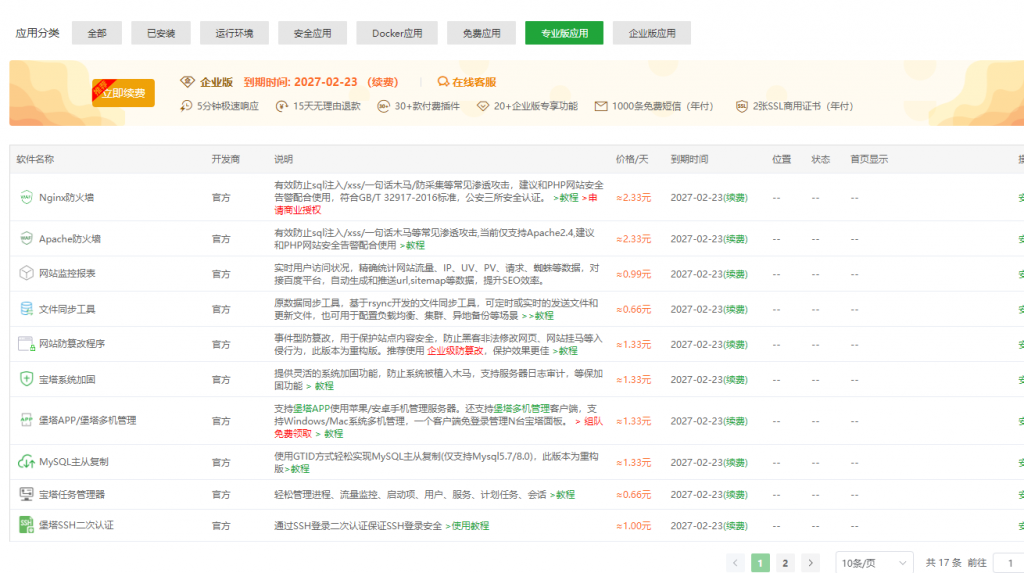Open the 免费应用 category tab
This screenshot has width=1024, height=573.
481,33
